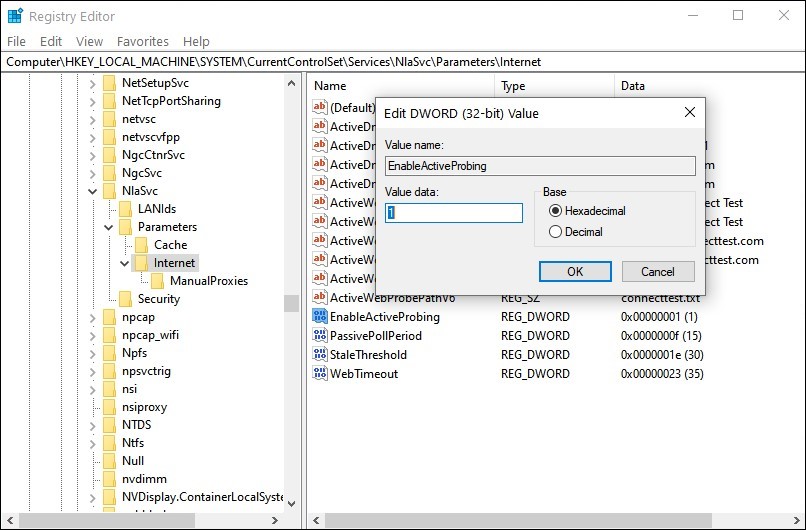Click the EnableActiveProbing DWORD value icon

click(320, 317)
